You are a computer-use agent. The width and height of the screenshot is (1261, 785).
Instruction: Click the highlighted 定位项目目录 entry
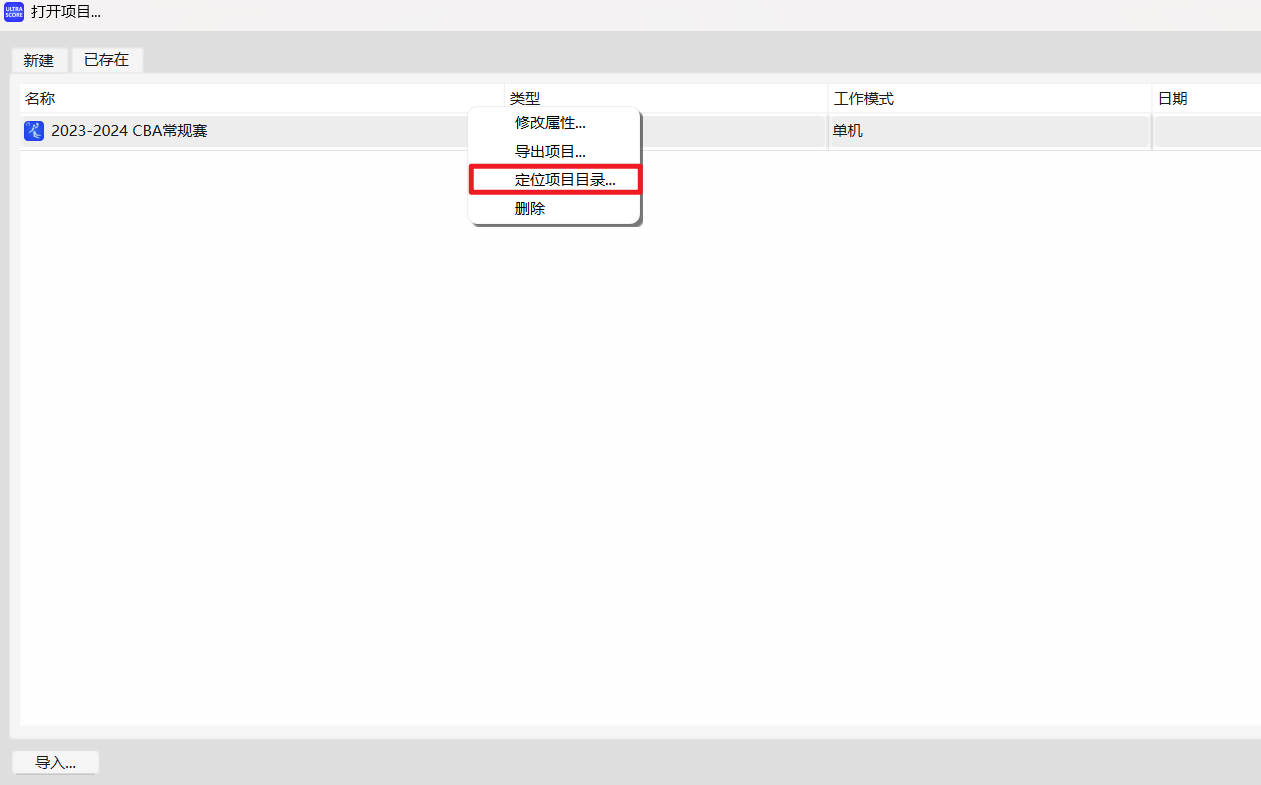click(556, 179)
